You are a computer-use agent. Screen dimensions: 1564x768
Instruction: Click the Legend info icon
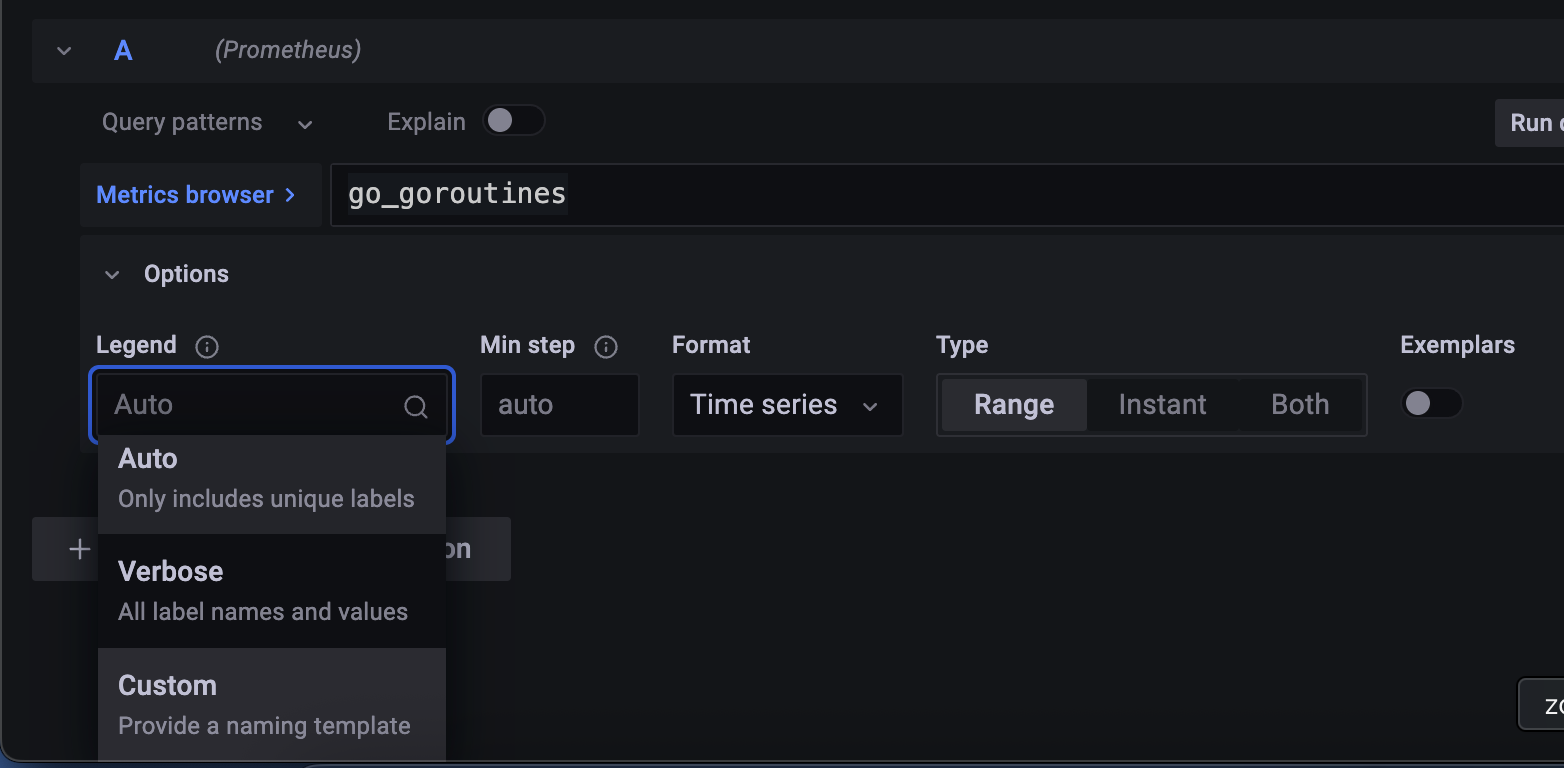coord(207,347)
